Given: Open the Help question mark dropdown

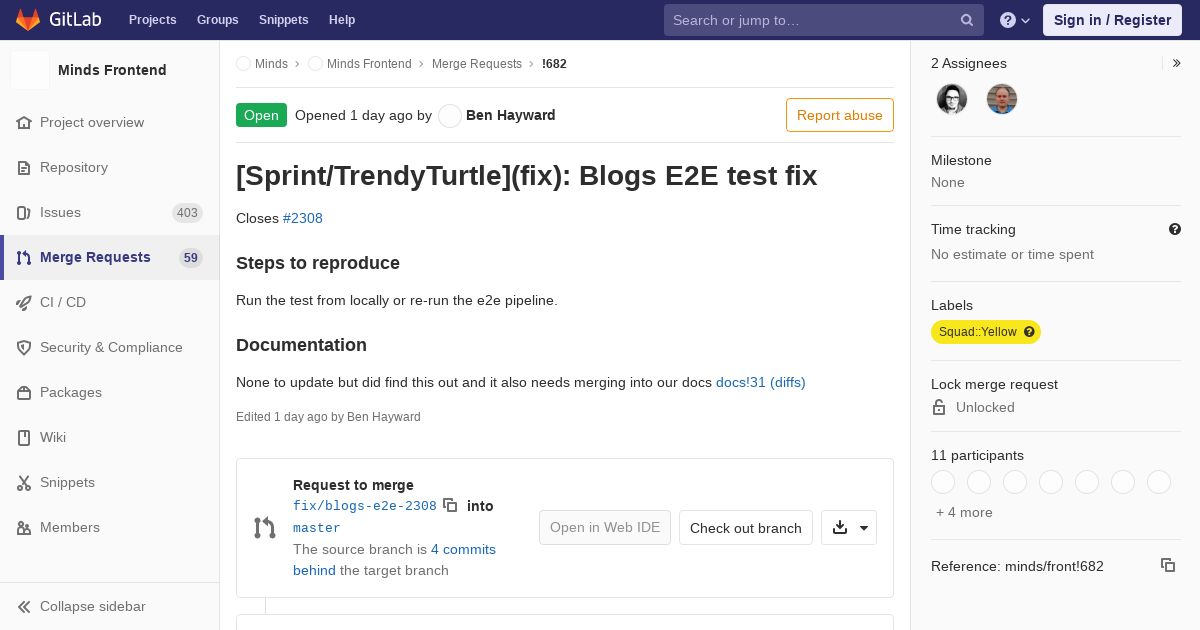Looking at the screenshot, I should [1015, 20].
